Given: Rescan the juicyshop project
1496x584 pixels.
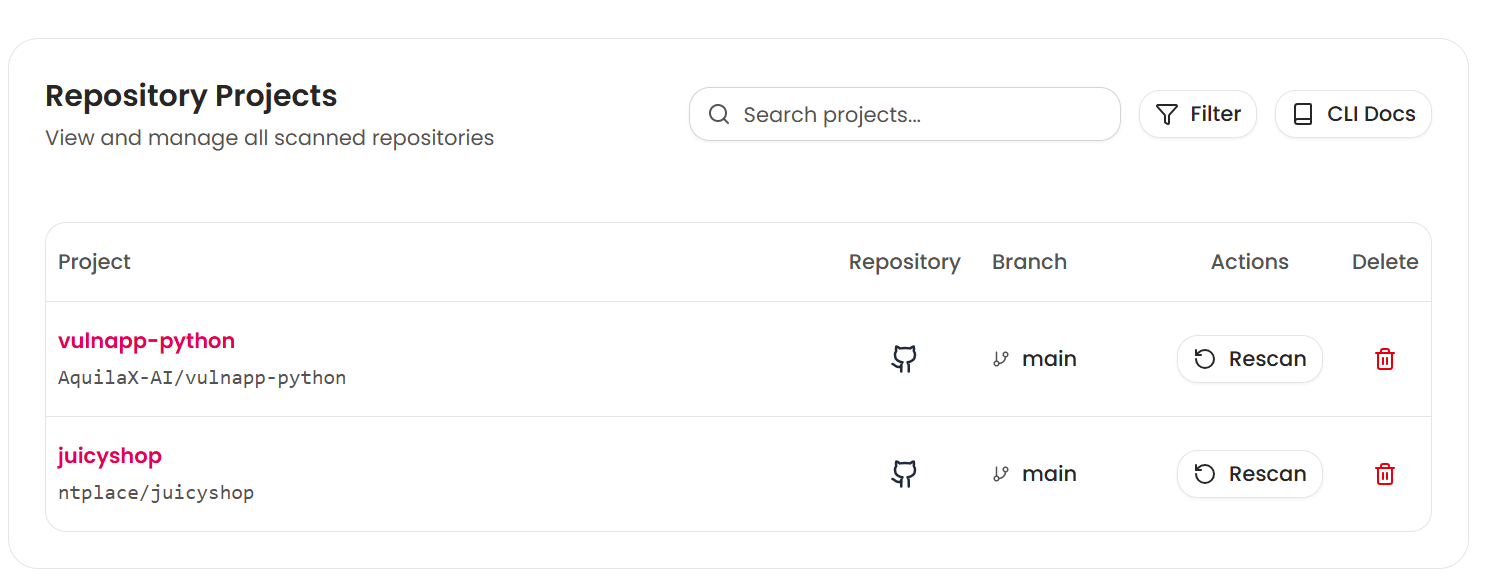Looking at the screenshot, I should coord(1250,474).
